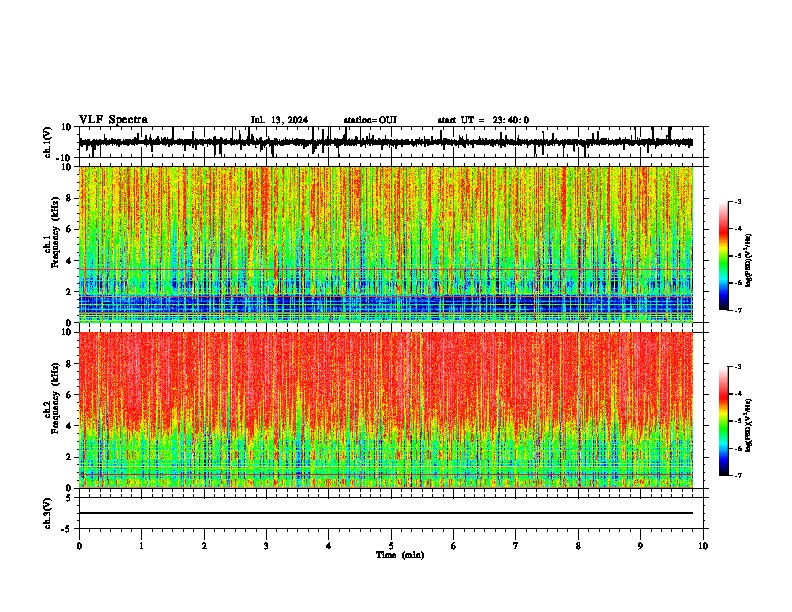Viewport: 792px width, 612px height.
Task: Click the time axis tick label "3"
Action: click(x=266, y=546)
